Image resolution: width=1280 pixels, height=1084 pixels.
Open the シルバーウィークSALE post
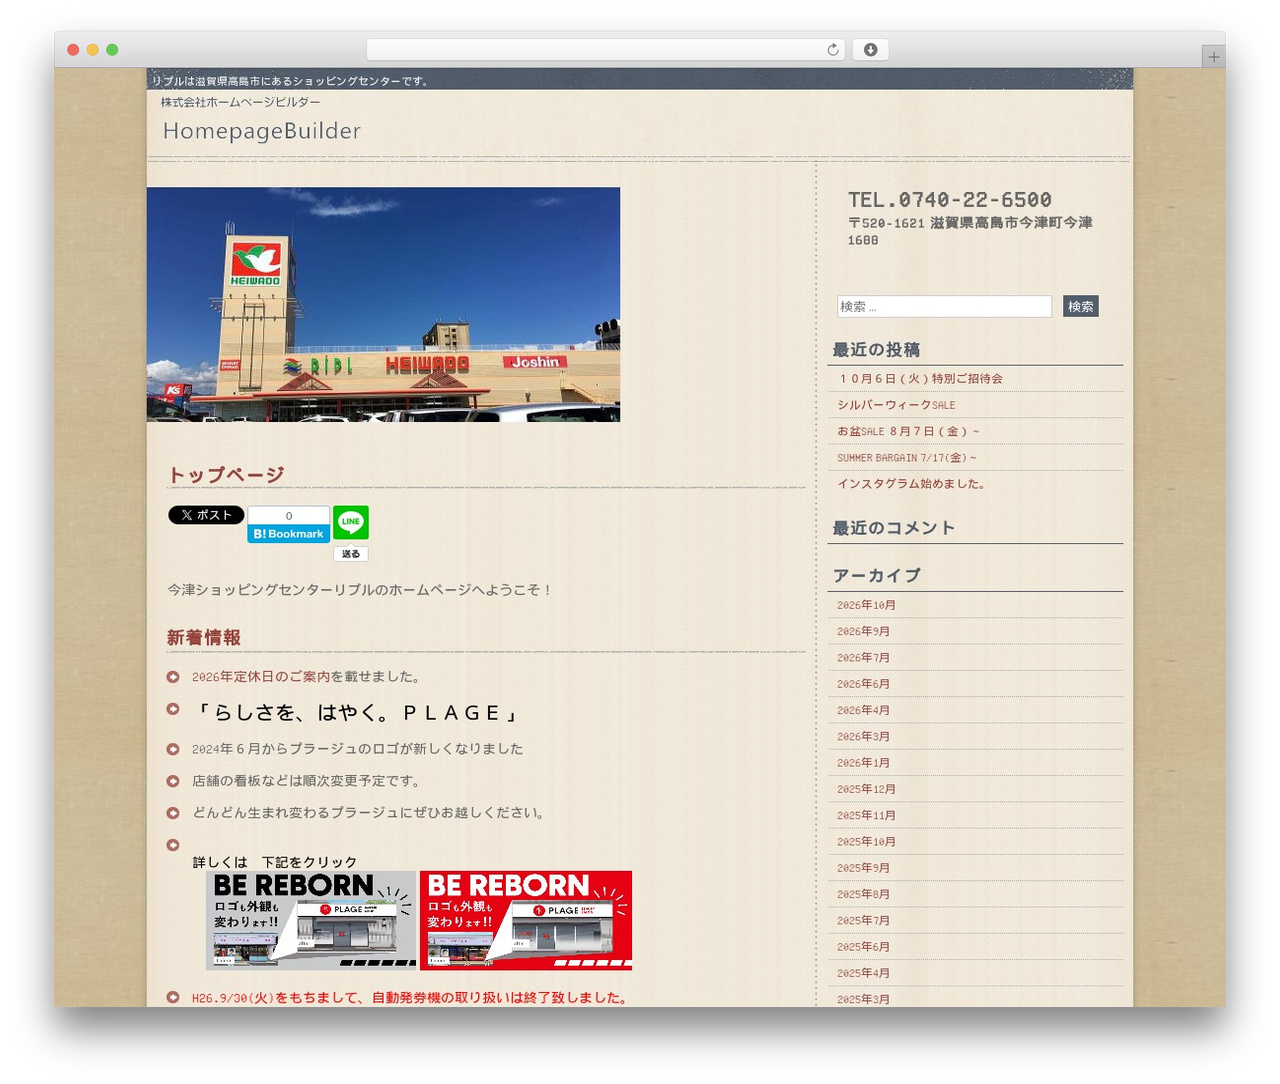click(x=896, y=405)
